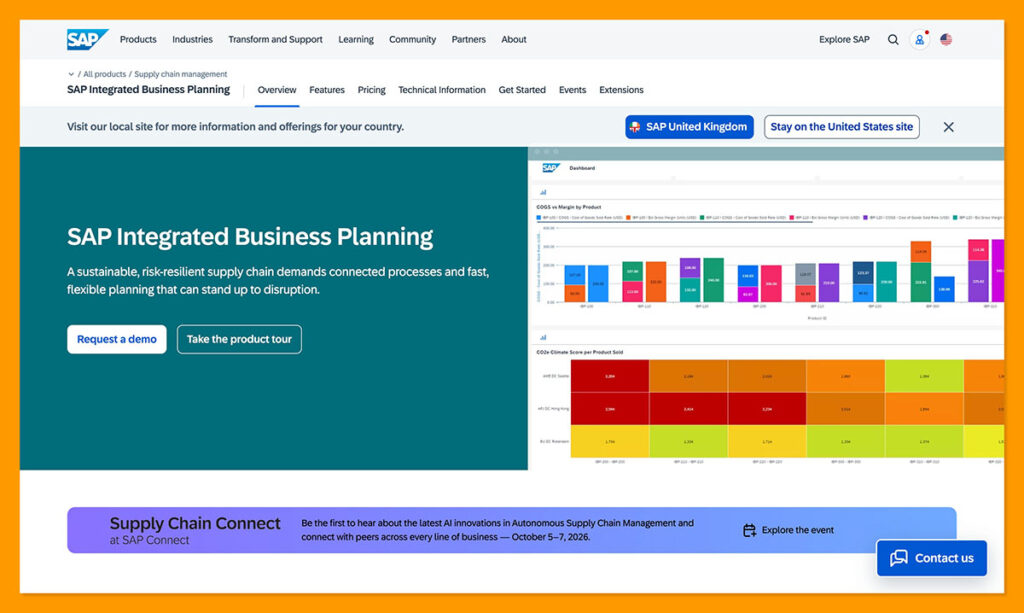Switch to the Extensions tab
This screenshot has width=1024, height=613.
621,90
